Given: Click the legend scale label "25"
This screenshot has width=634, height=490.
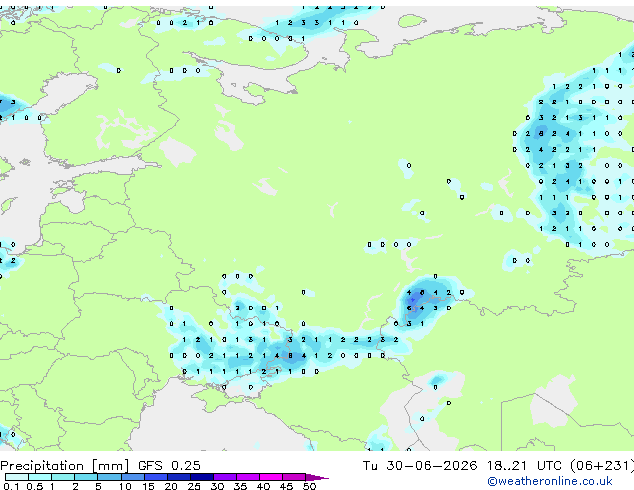Looking at the screenshot, I should pyautogui.click(x=194, y=486).
